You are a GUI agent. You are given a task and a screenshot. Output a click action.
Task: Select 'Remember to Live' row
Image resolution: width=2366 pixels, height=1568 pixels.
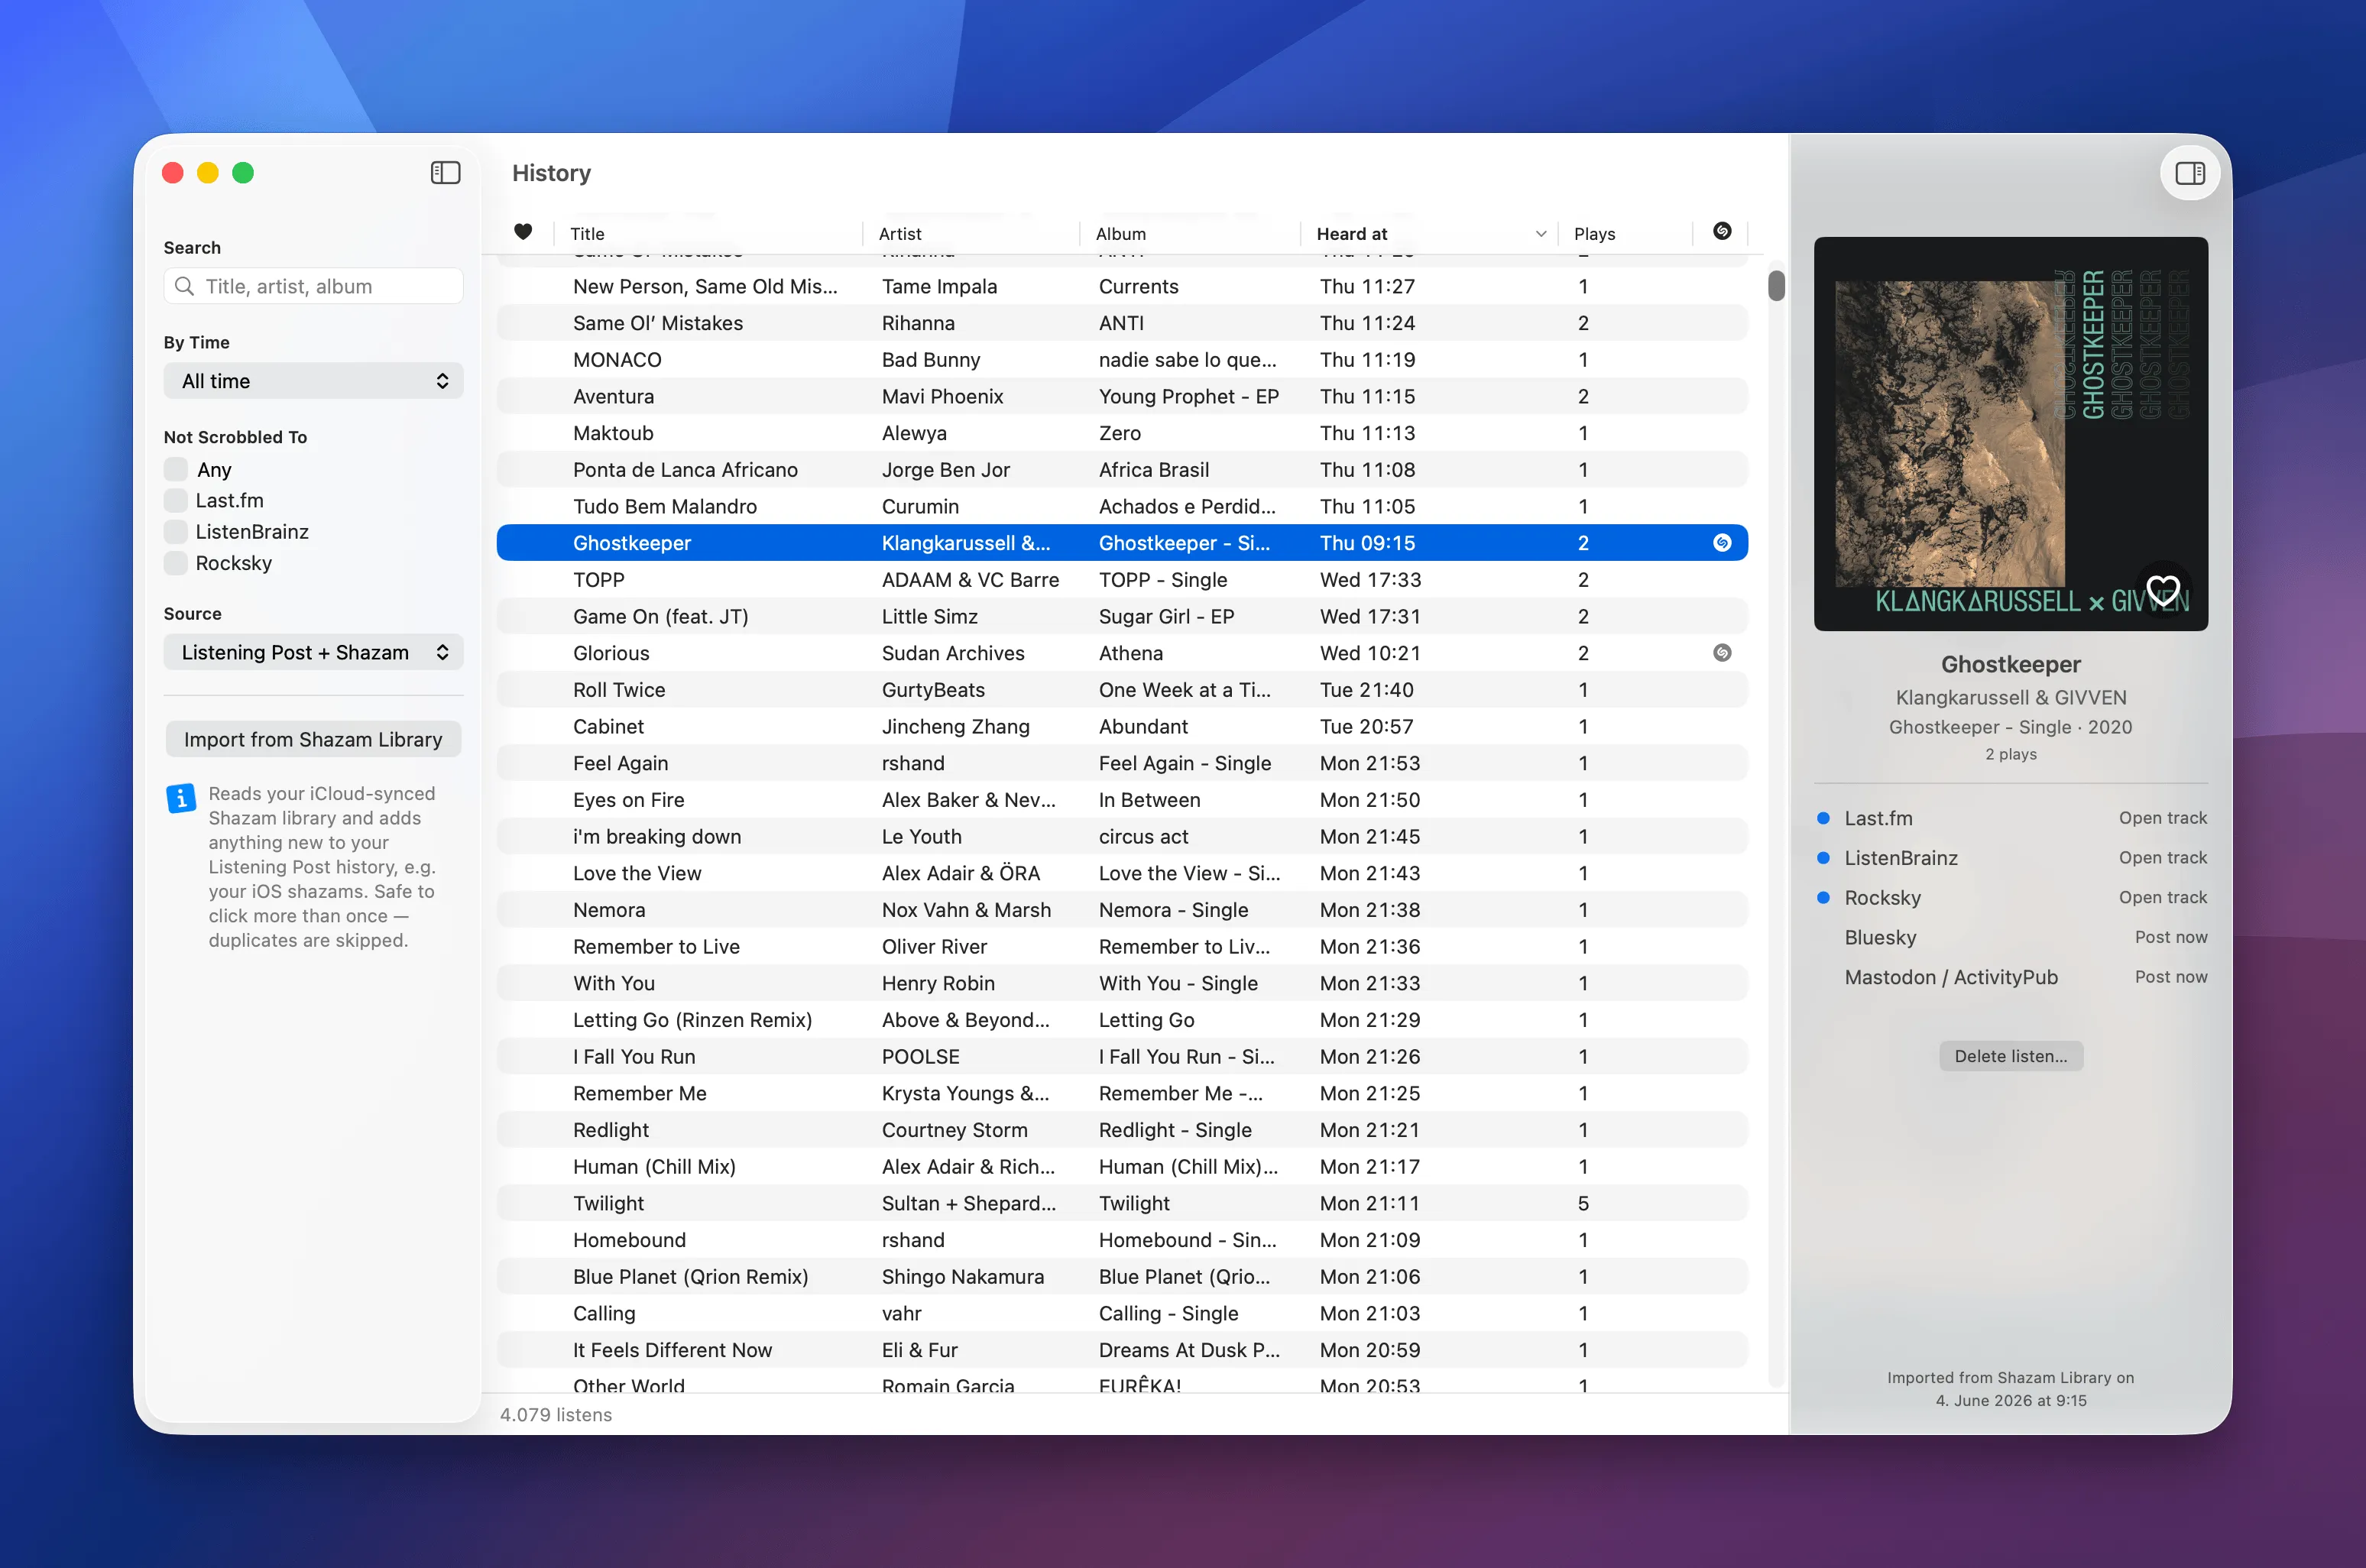[1122, 947]
